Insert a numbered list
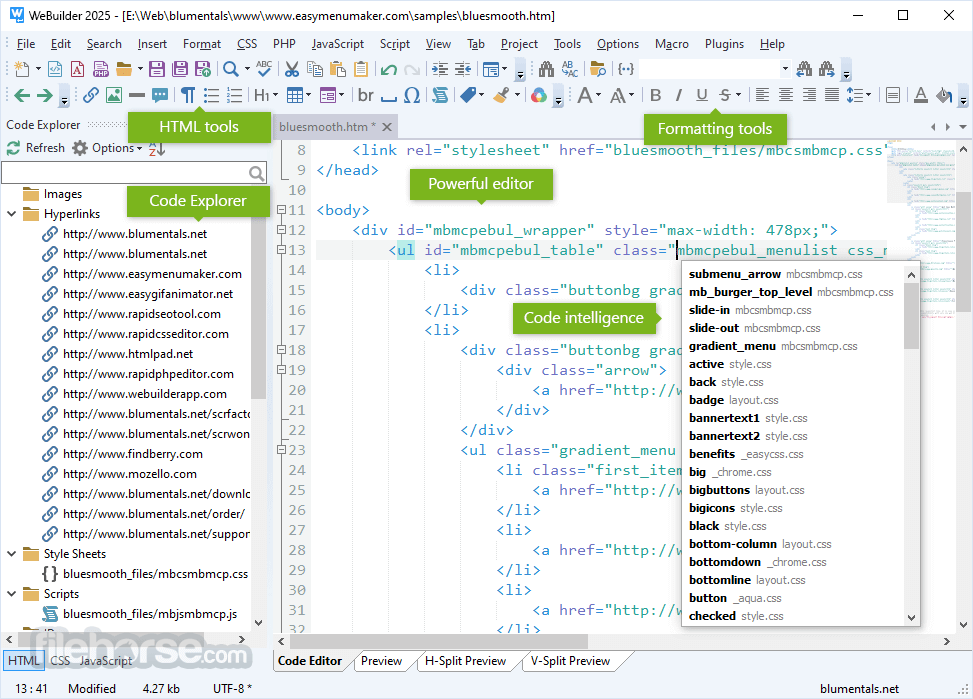The image size is (973, 699). 234,96
